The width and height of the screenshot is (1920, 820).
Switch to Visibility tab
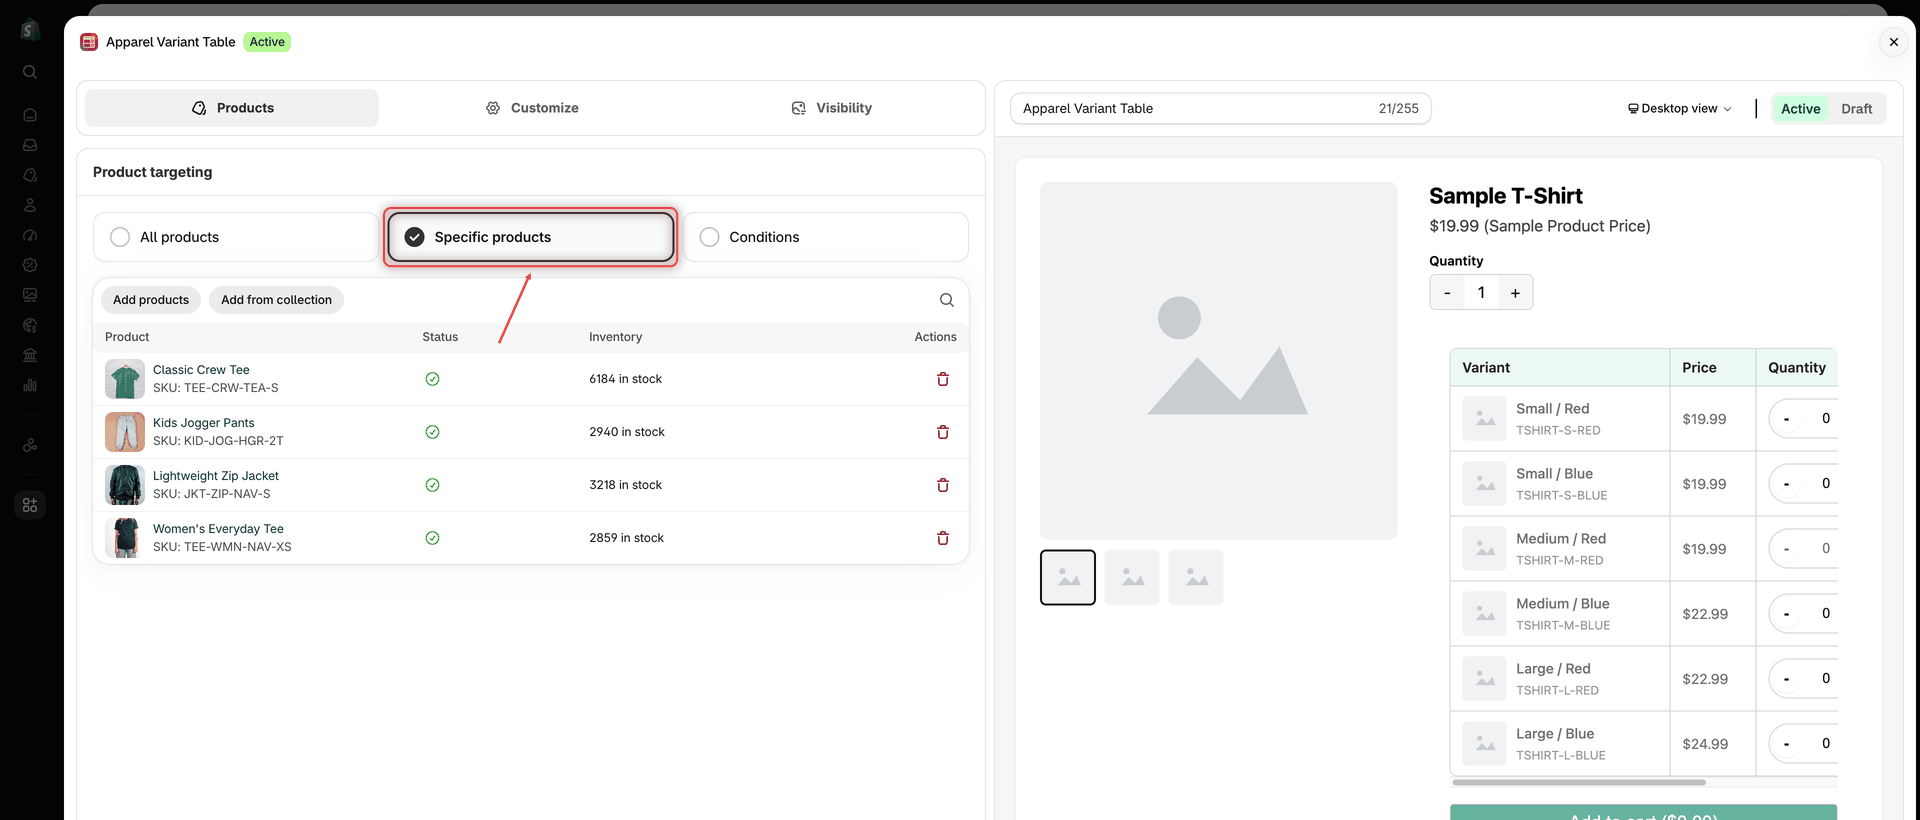(831, 108)
